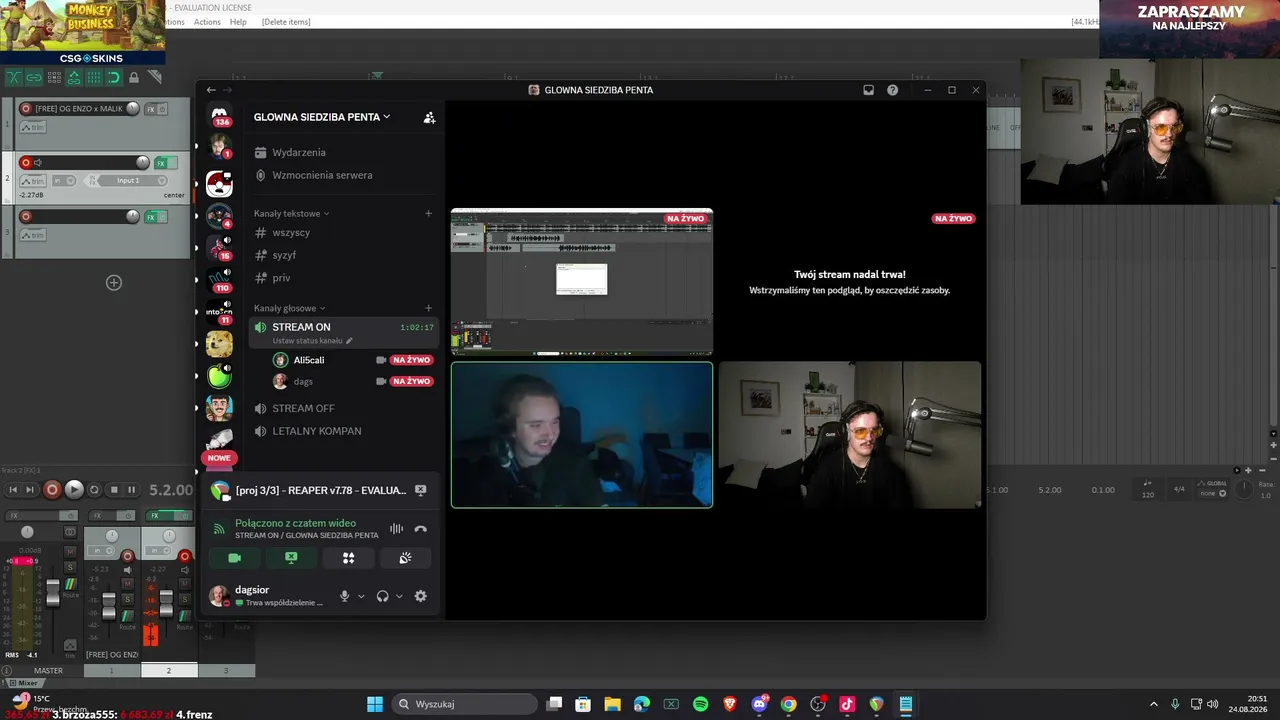Image resolution: width=1280 pixels, height=720 pixels.
Task: Toggle Discord camera button in voice panel
Action: [x=235, y=558]
